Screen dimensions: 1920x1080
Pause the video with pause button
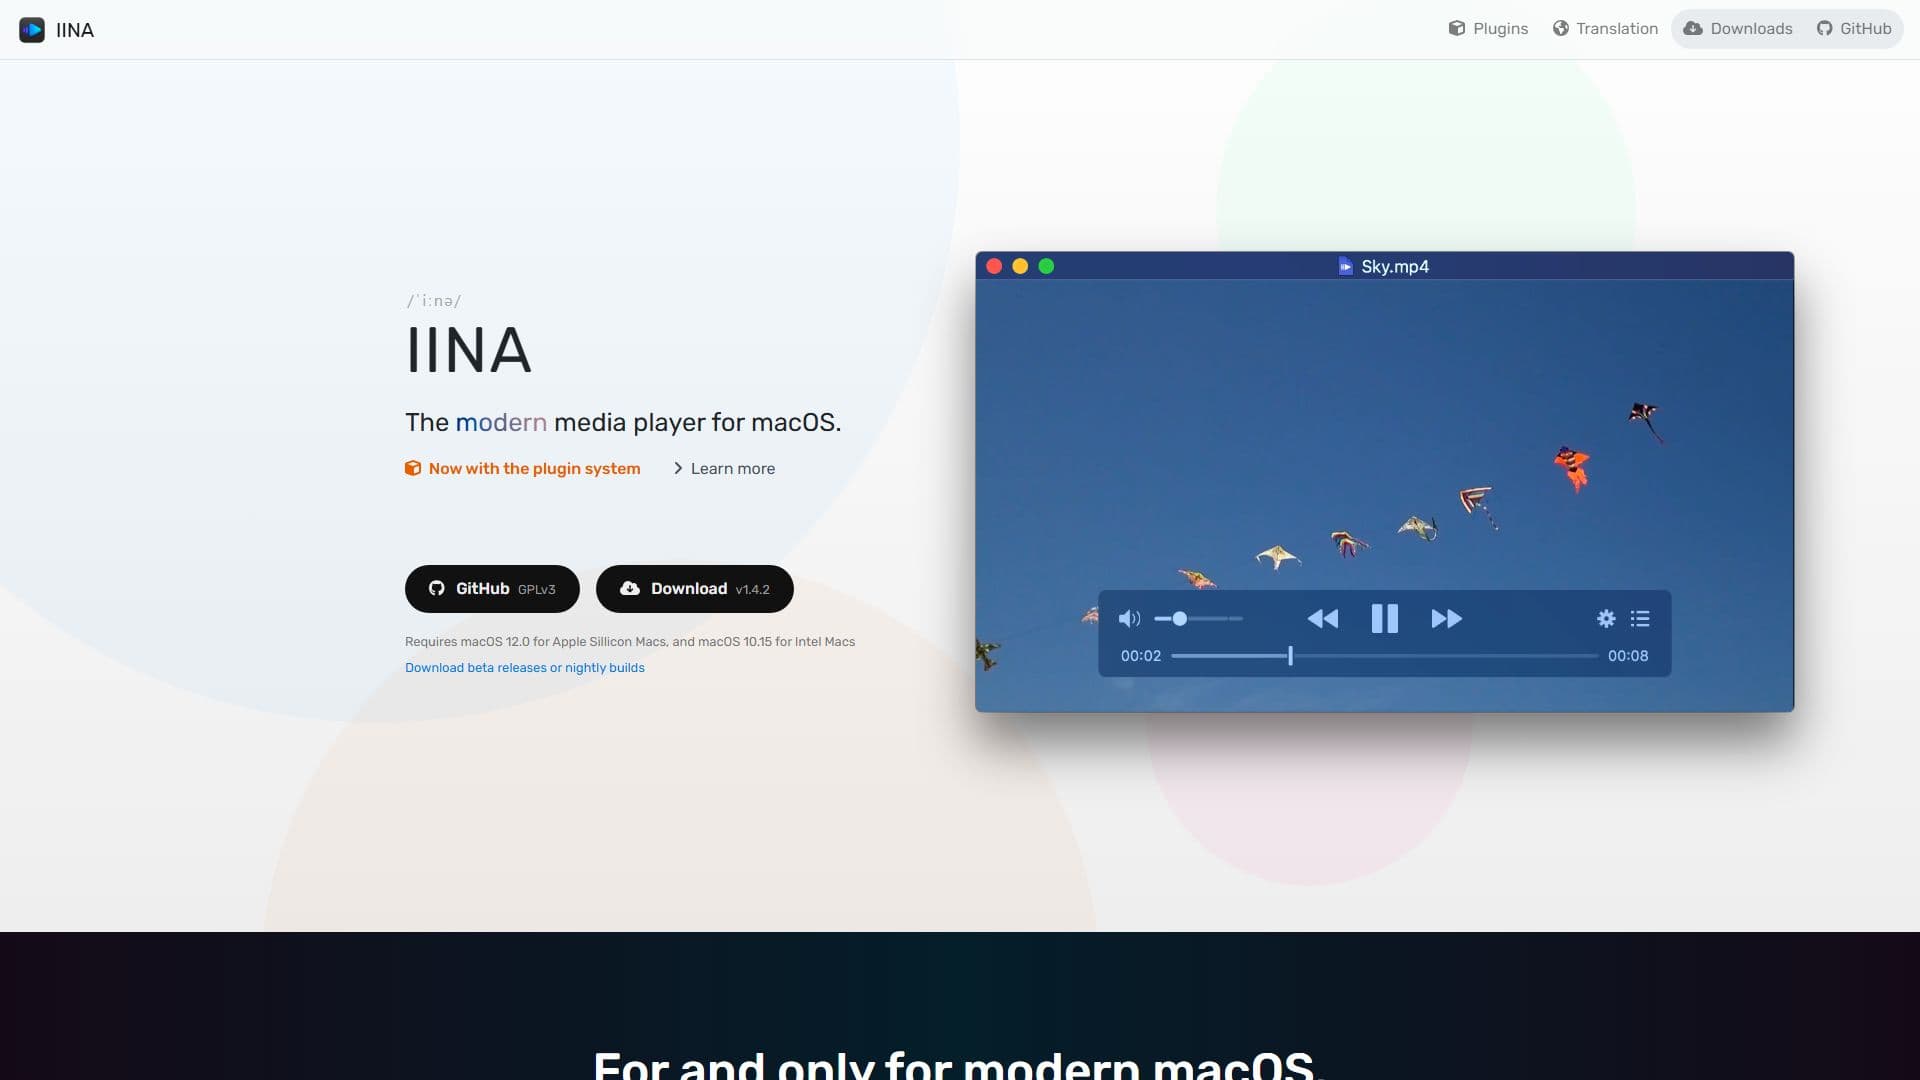pos(1385,619)
